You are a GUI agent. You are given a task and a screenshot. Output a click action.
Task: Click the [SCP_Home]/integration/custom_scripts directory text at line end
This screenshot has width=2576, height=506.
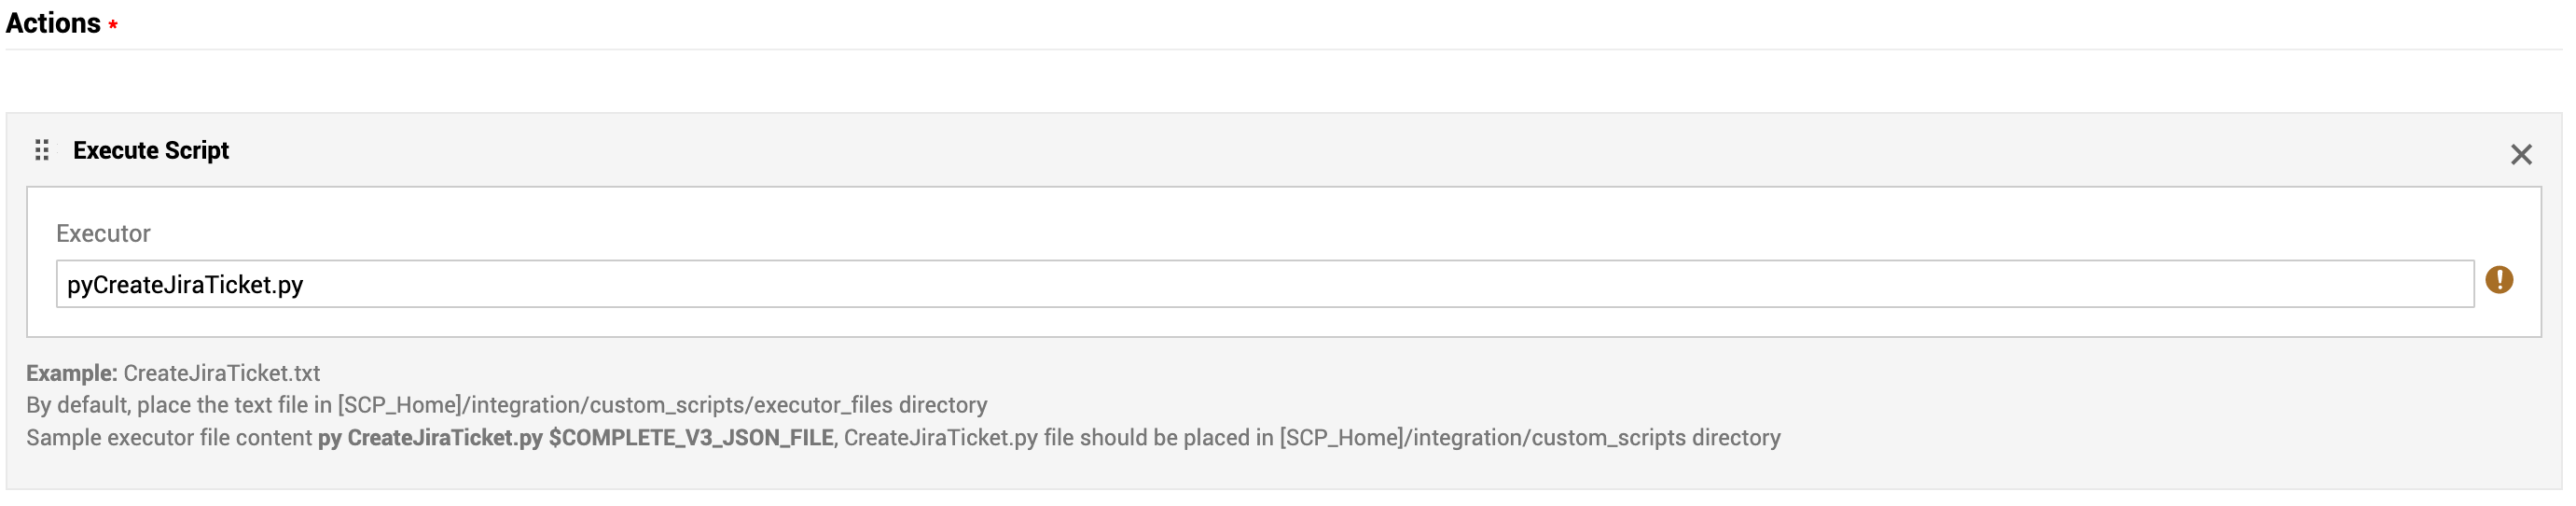click(x=1528, y=438)
